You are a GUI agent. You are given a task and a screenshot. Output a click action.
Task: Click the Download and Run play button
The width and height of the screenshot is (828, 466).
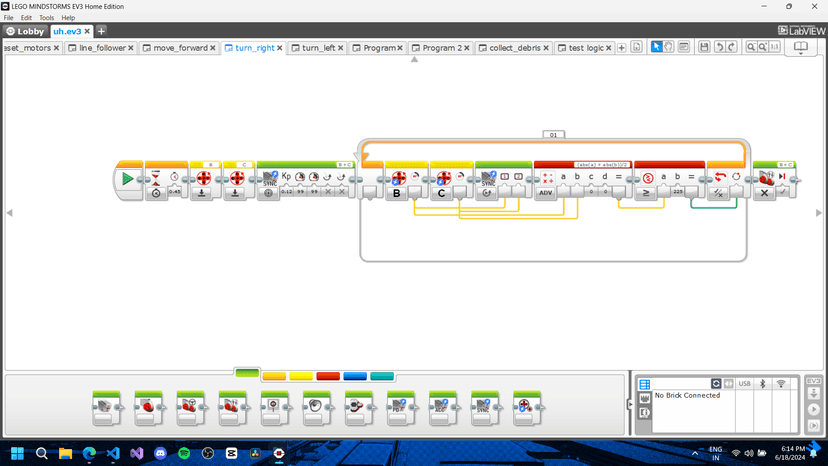pyautogui.click(x=813, y=409)
